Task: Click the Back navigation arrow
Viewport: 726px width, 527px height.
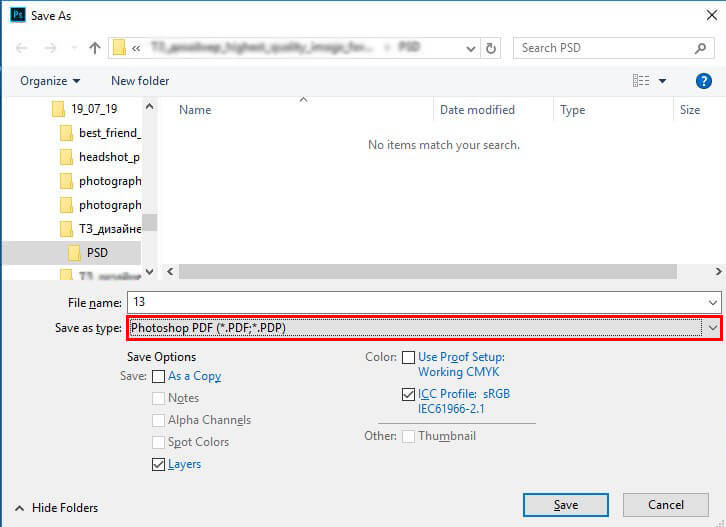Action: 21,48
